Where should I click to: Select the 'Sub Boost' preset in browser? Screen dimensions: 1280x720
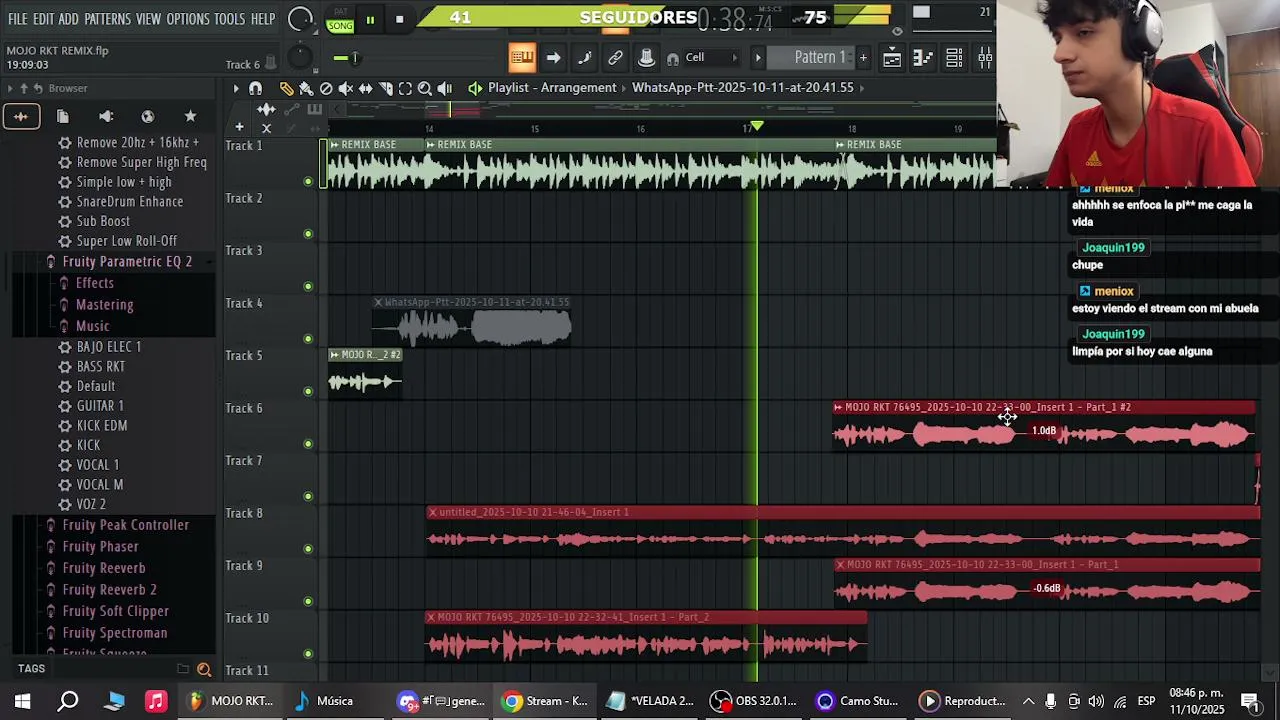[103, 221]
